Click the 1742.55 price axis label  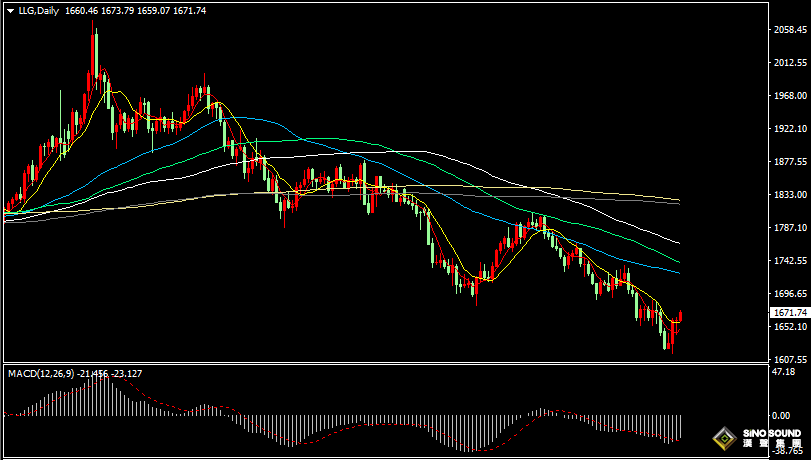(790, 261)
